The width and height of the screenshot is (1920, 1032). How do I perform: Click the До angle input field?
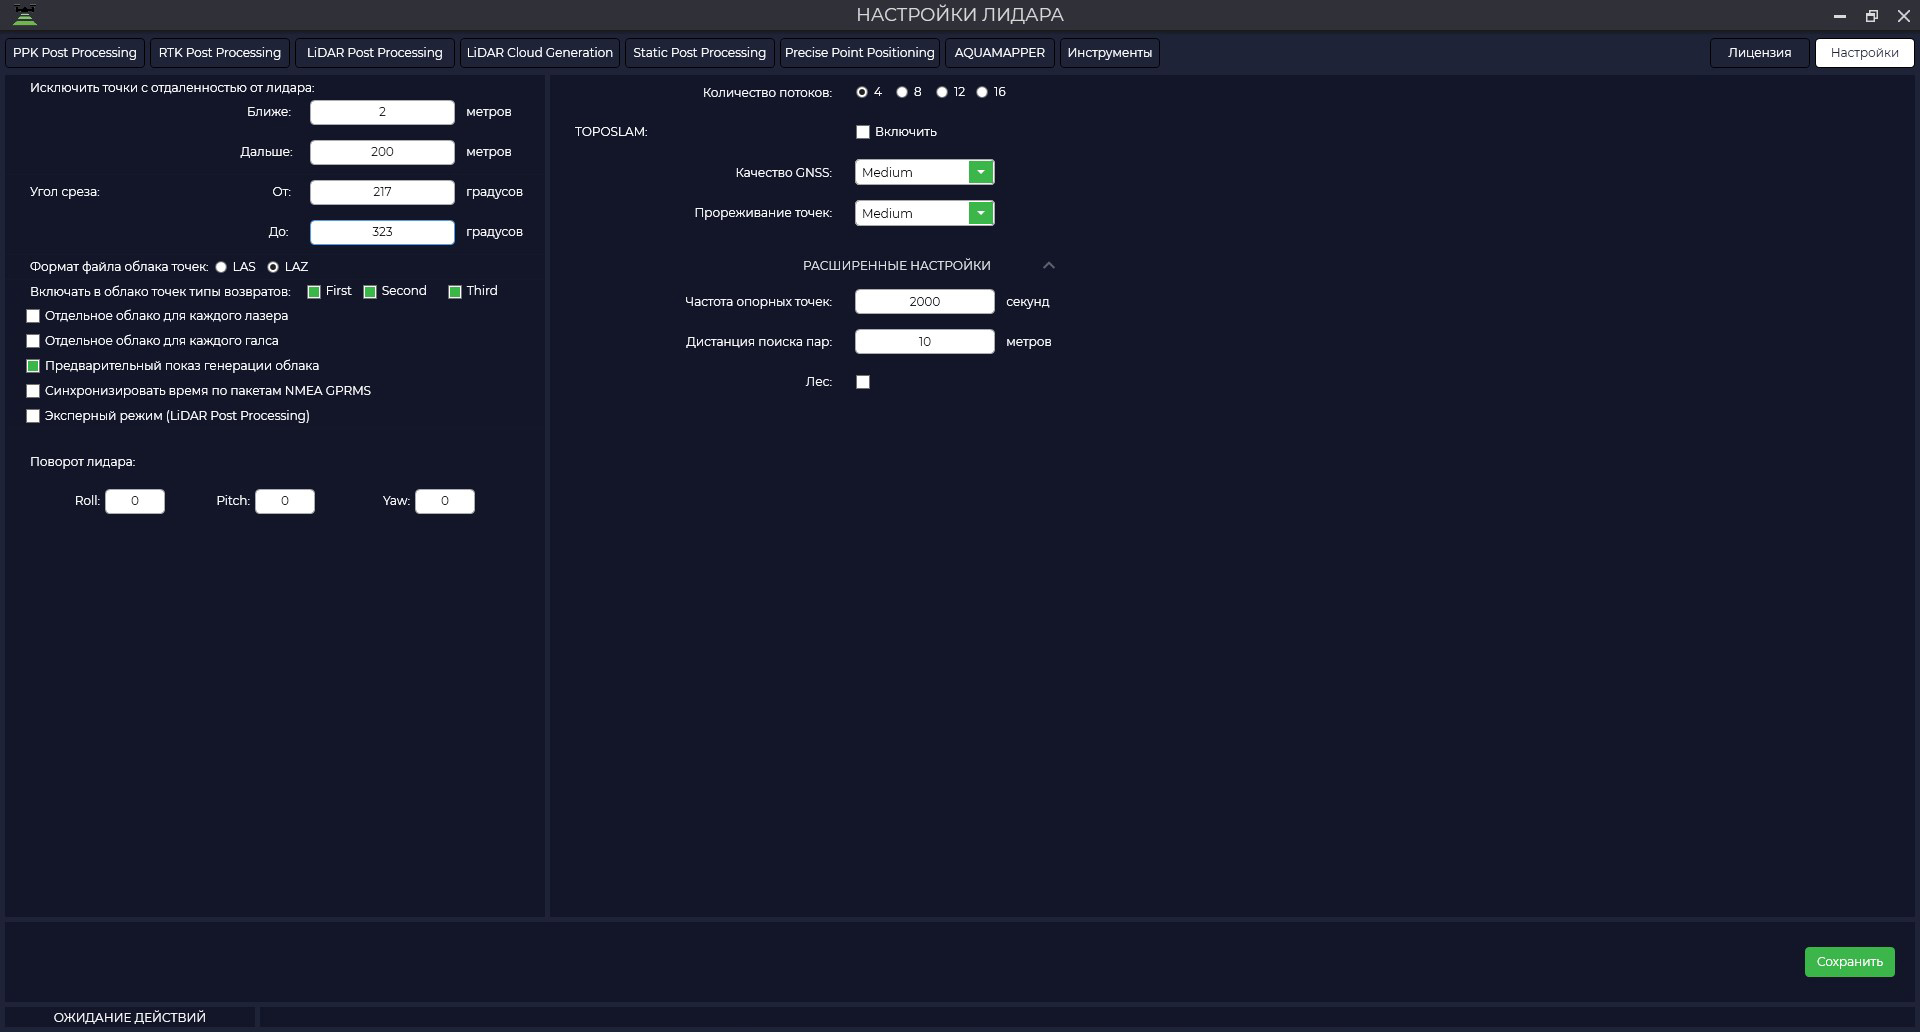click(382, 232)
